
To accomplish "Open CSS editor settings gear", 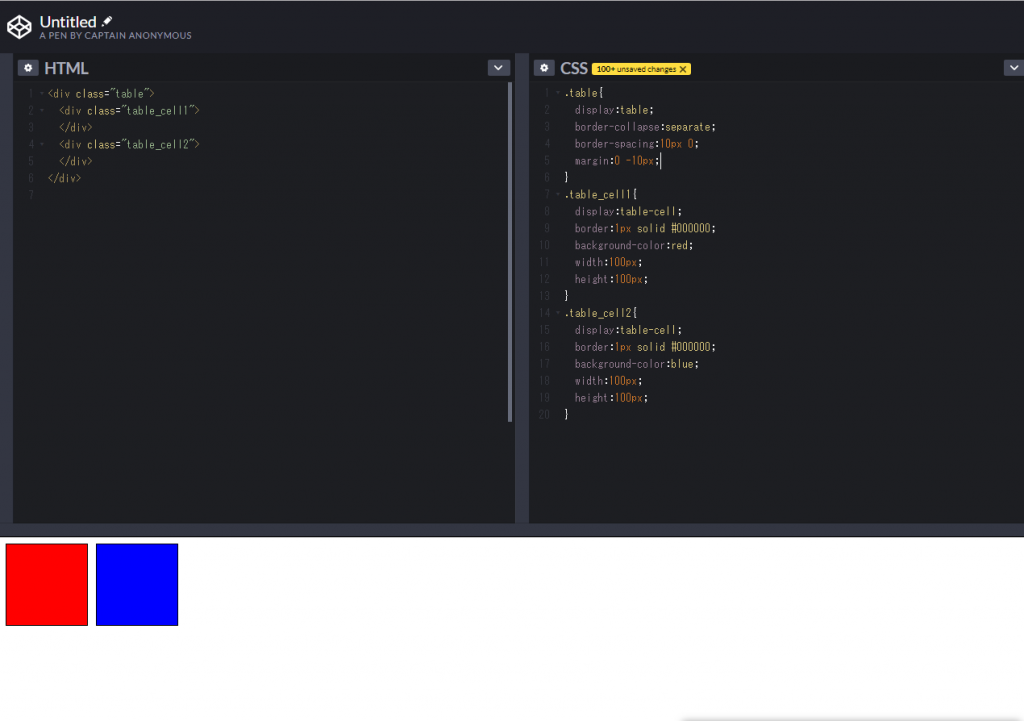I will tap(544, 68).
